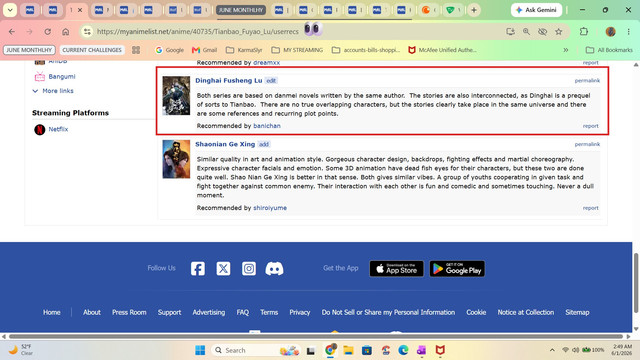
Task: Download from the App Store badge
Action: [396, 269]
